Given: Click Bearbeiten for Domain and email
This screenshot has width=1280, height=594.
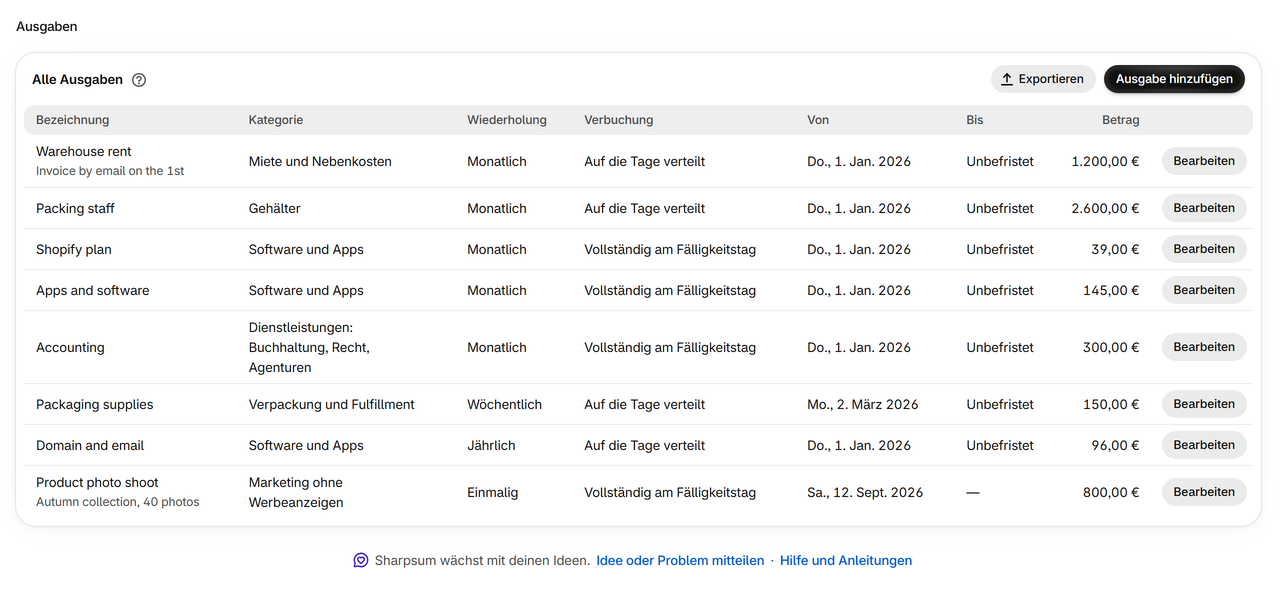Looking at the screenshot, I should [x=1204, y=445].
